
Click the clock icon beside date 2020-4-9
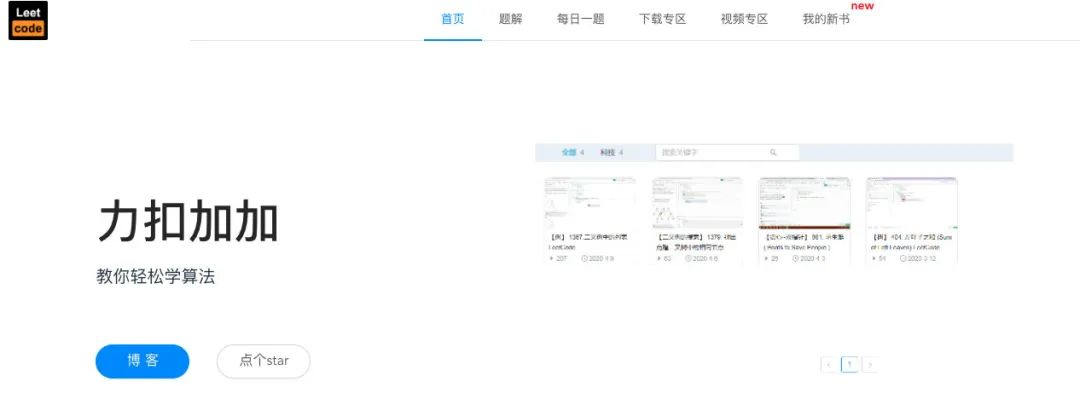(584, 259)
